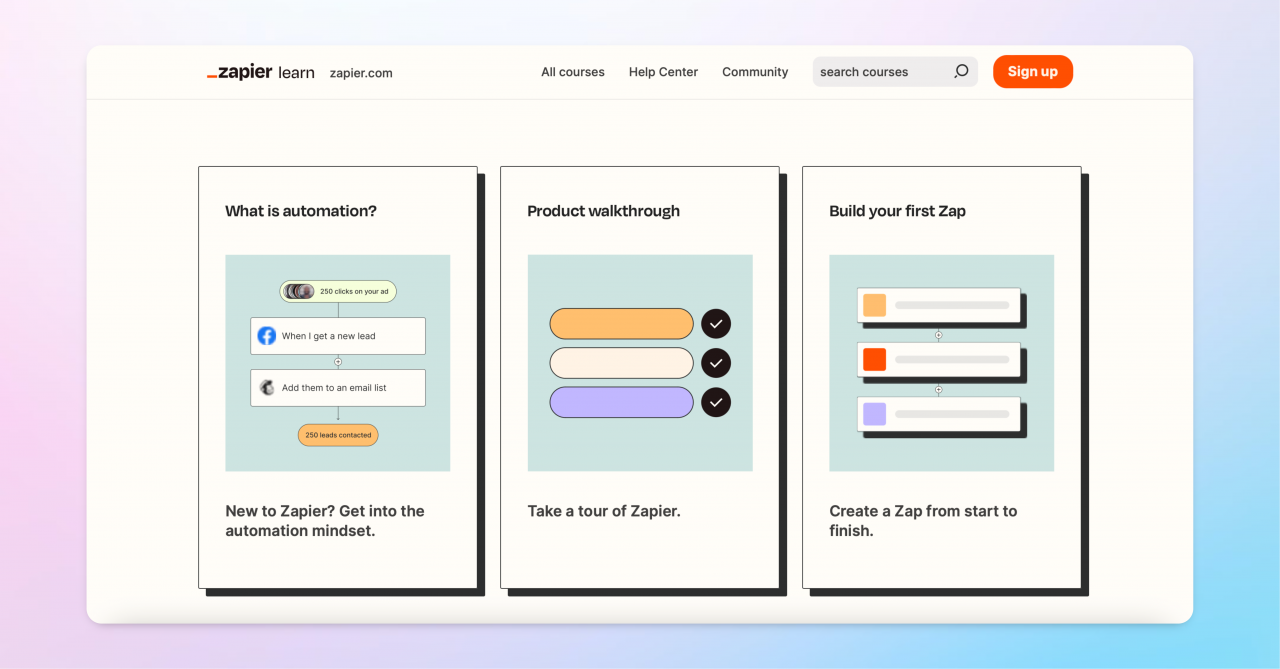Click the checkmark next to the purple bar
This screenshot has height=669, width=1280.
tap(716, 402)
